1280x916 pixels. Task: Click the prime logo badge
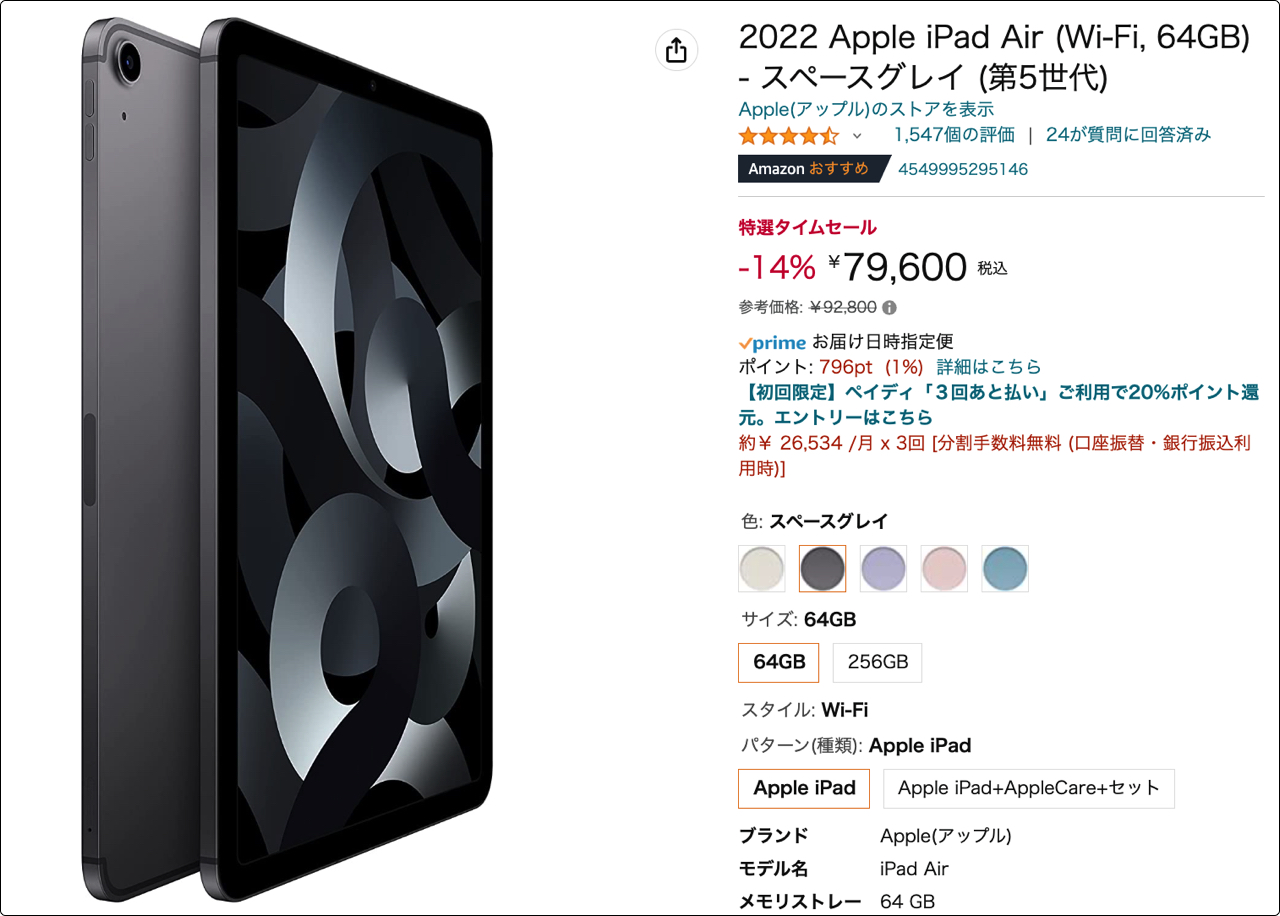[x=771, y=342]
